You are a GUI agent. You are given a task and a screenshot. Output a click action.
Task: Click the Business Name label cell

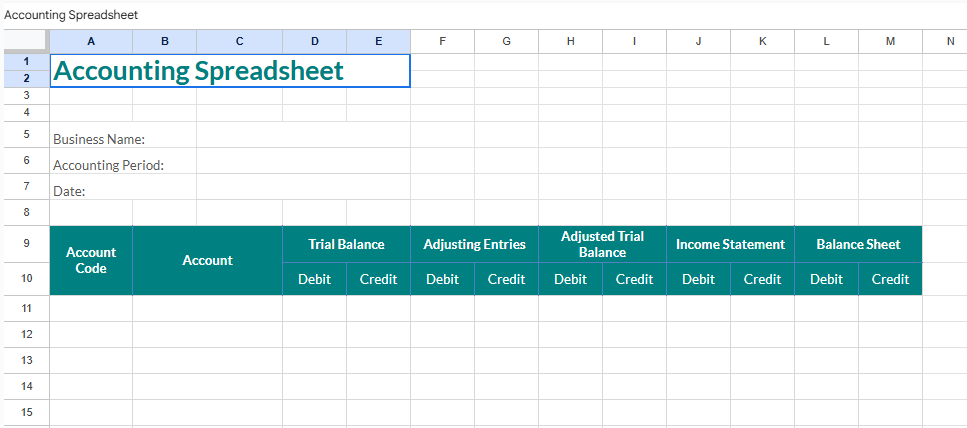point(99,140)
